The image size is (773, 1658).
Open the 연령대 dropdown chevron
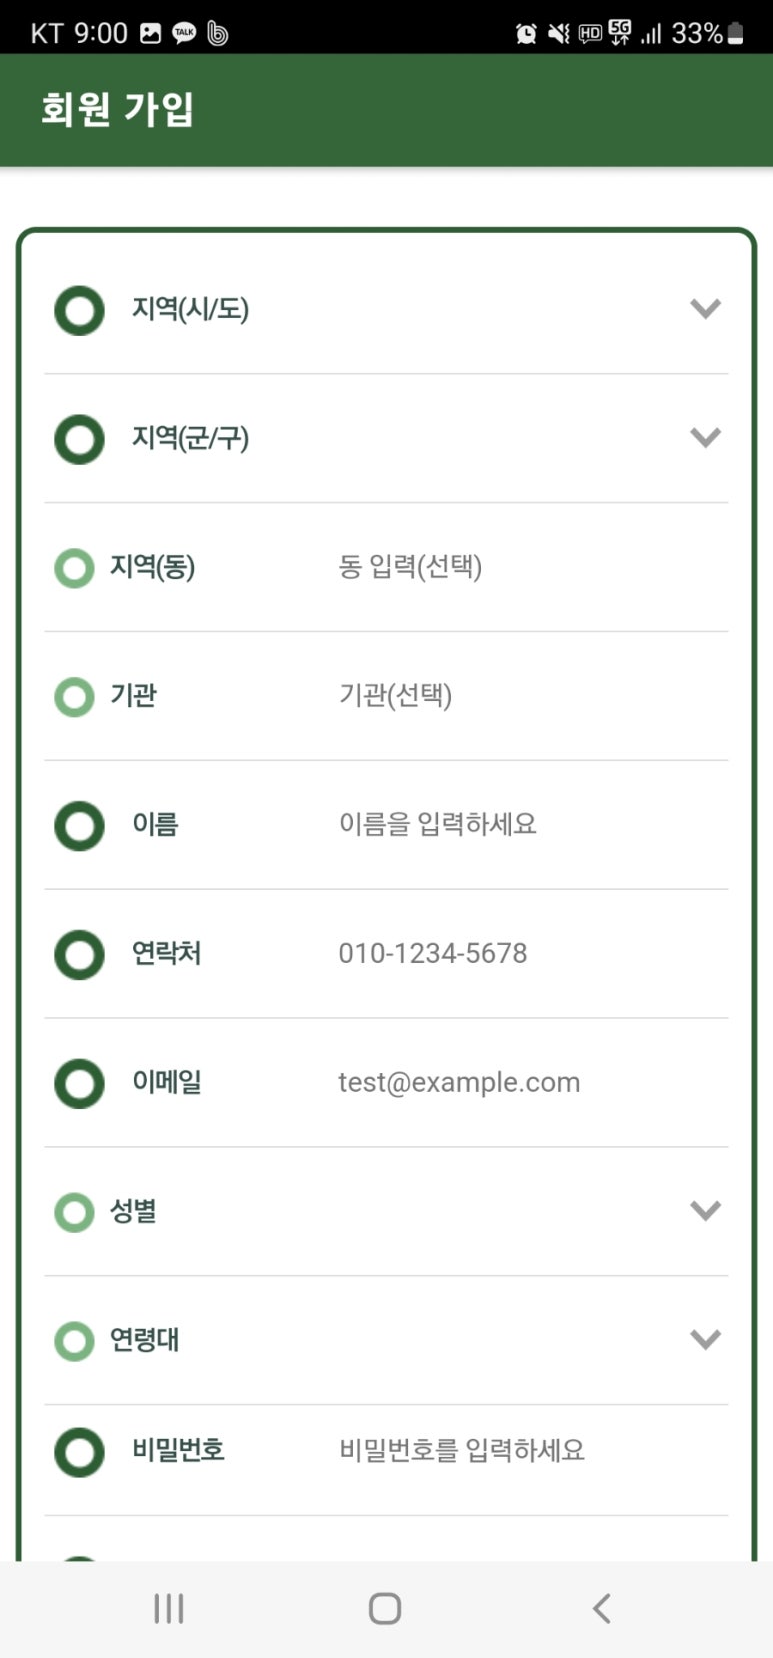(x=705, y=1340)
